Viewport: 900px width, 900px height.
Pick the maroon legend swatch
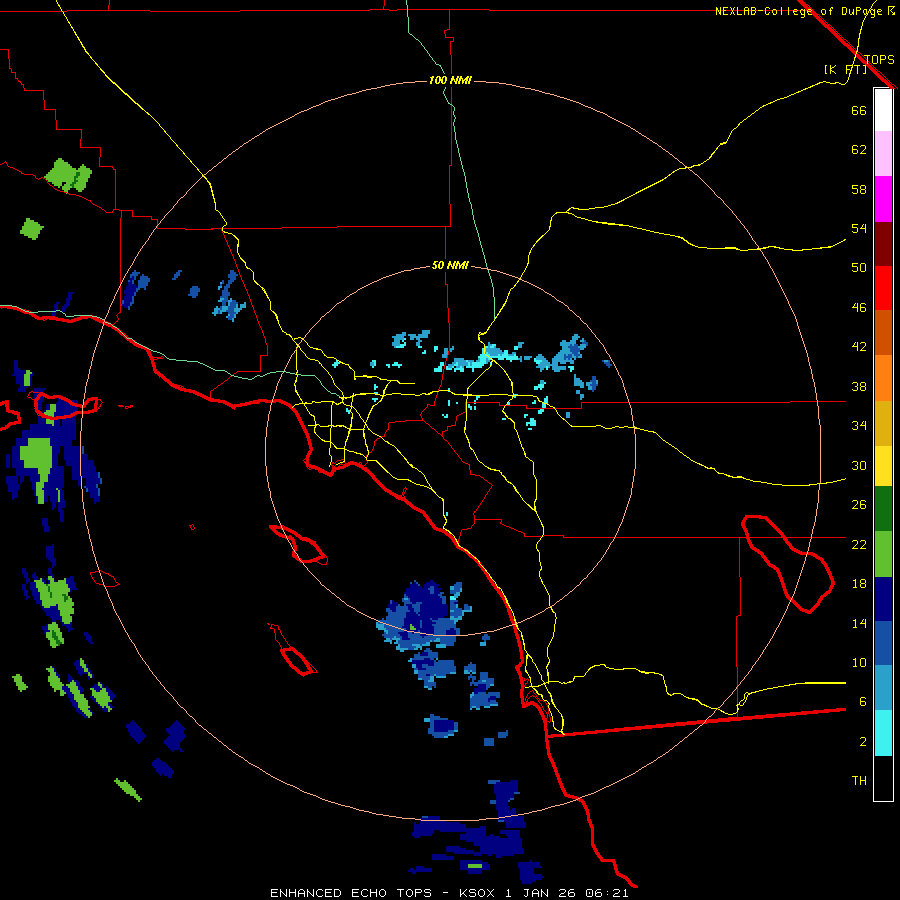click(x=883, y=243)
